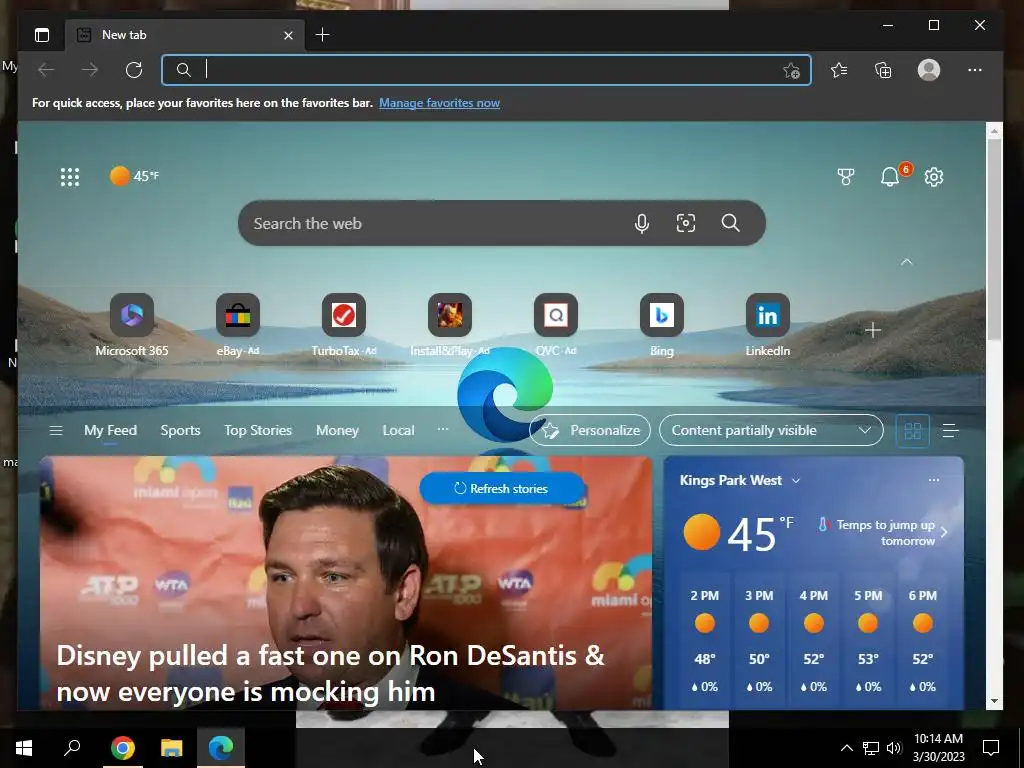Click Temps to jump up tomorrow
Image resolution: width=1024 pixels, height=768 pixels.
(883, 533)
